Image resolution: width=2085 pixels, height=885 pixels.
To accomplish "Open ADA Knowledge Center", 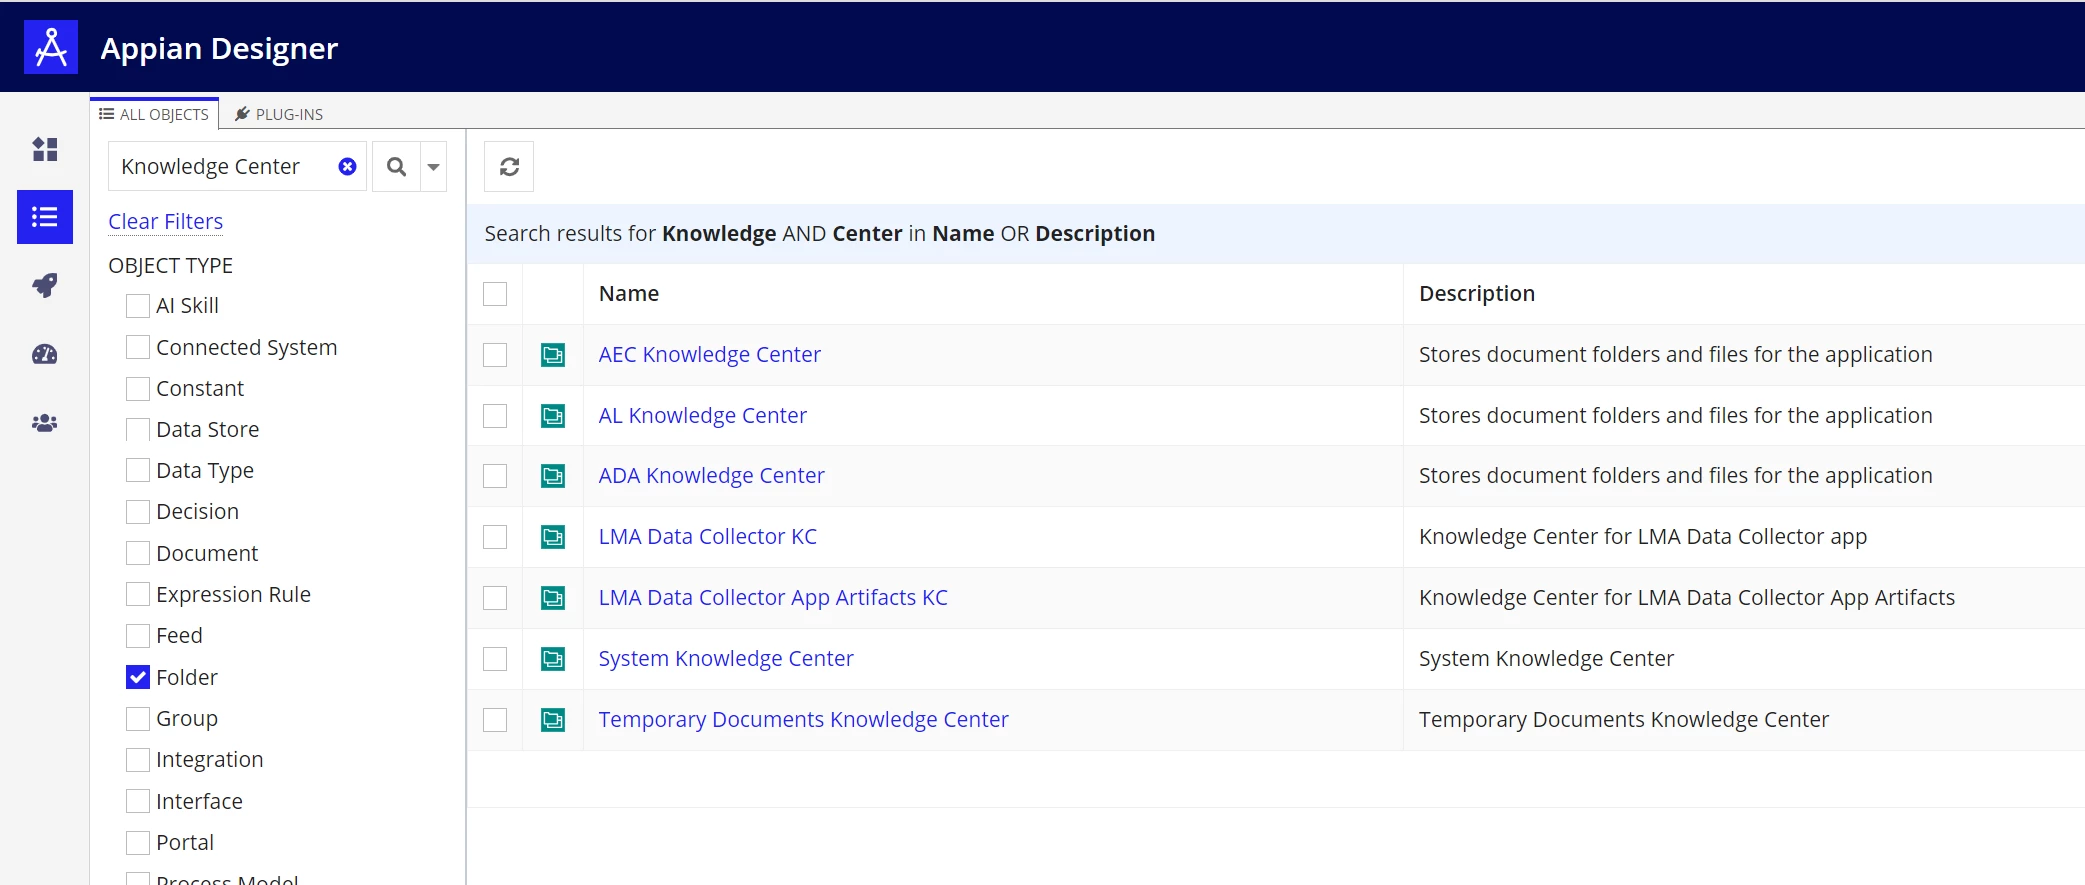I will pyautogui.click(x=712, y=476).
